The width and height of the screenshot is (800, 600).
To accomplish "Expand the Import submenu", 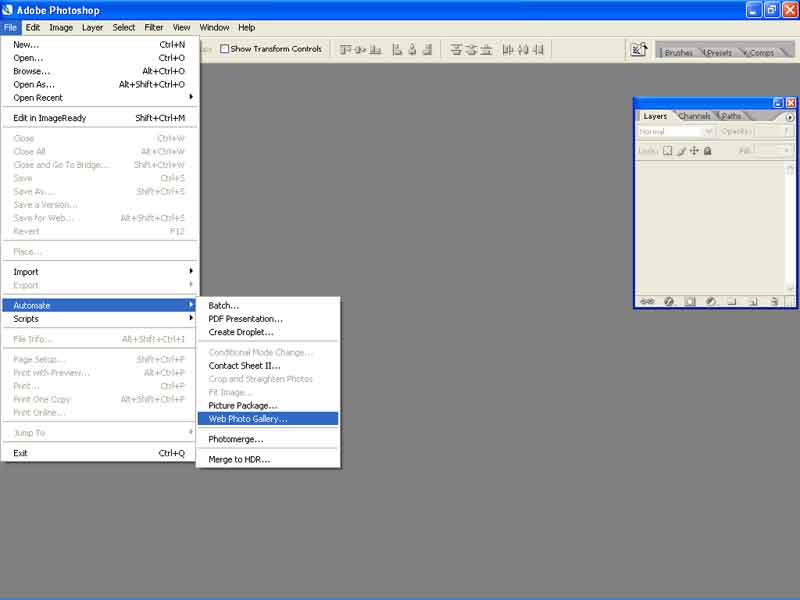I will [99, 271].
